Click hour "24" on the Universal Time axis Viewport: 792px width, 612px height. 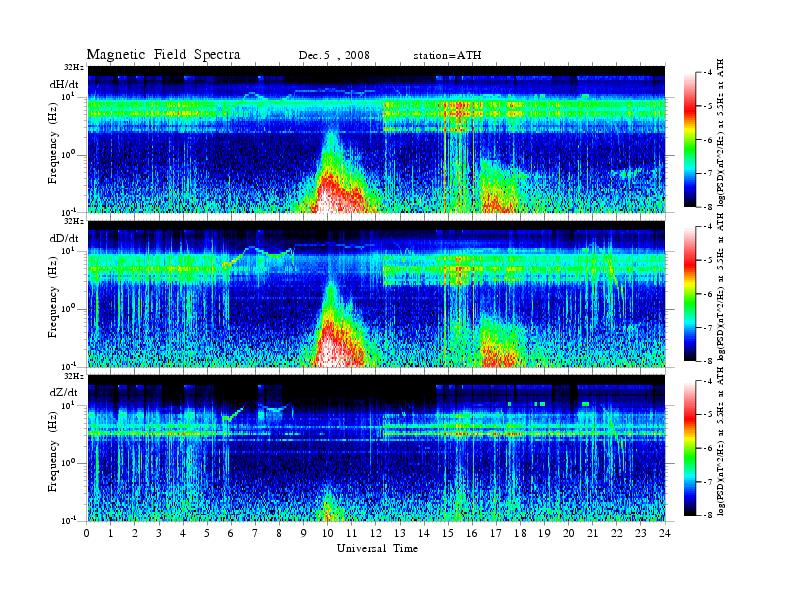(665, 533)
